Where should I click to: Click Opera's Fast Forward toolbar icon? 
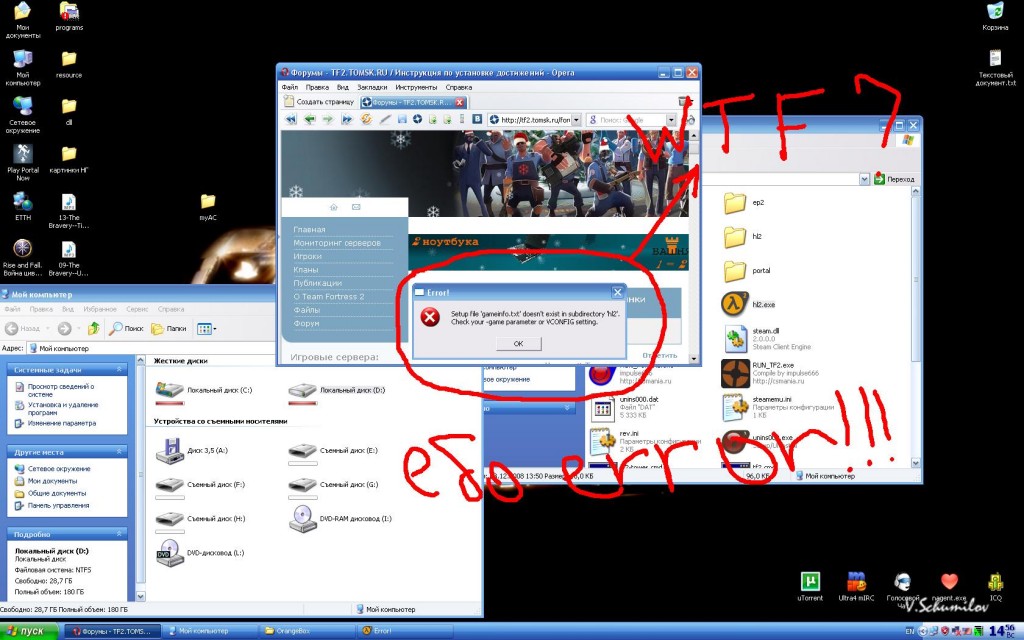347,120
